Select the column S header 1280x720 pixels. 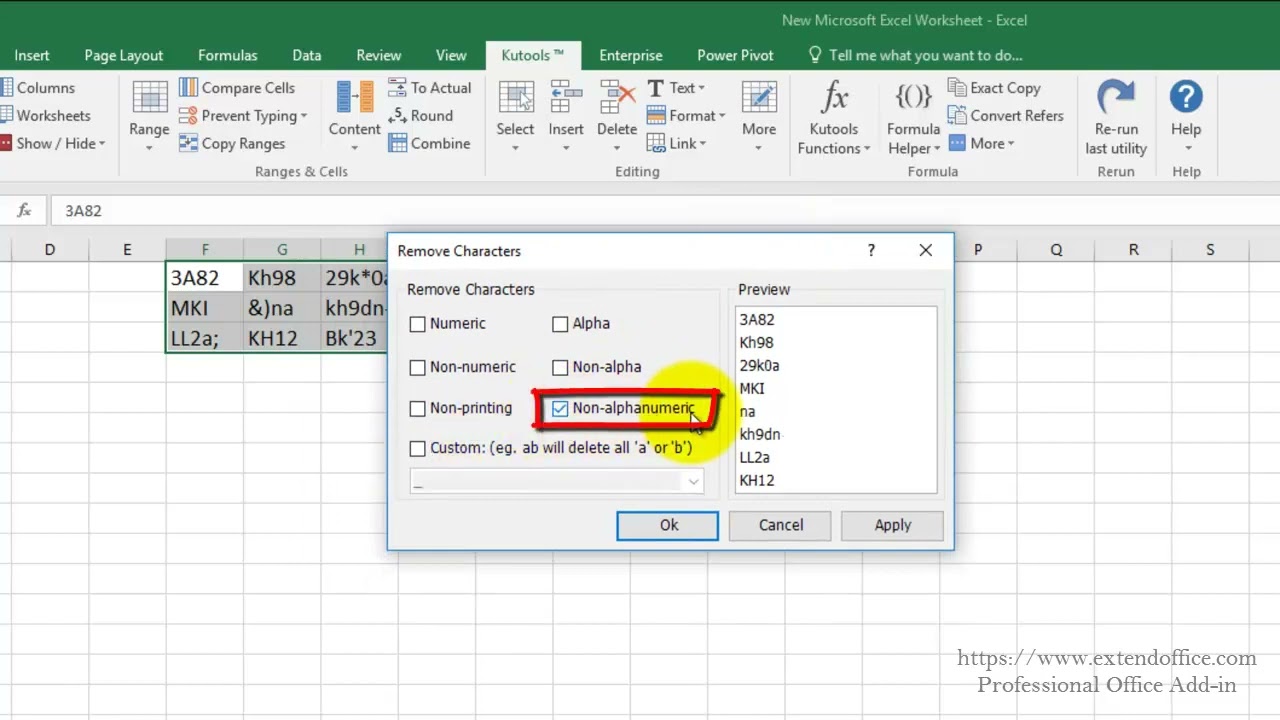pyautogui.click(x=1210, y=250)
